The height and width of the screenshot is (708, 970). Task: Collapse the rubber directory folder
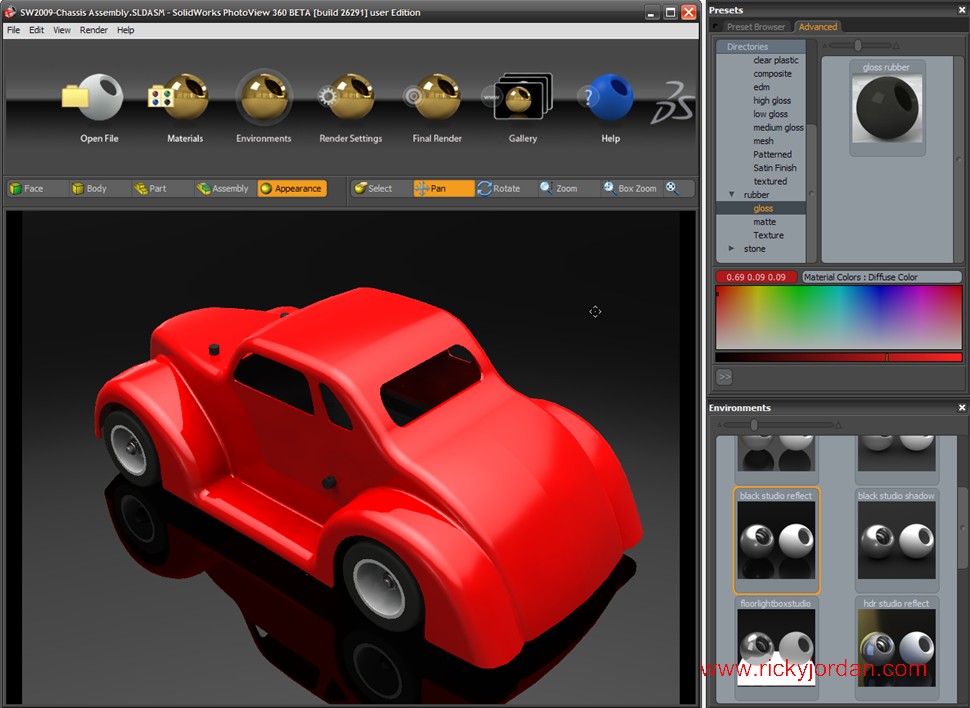point(732,195)
